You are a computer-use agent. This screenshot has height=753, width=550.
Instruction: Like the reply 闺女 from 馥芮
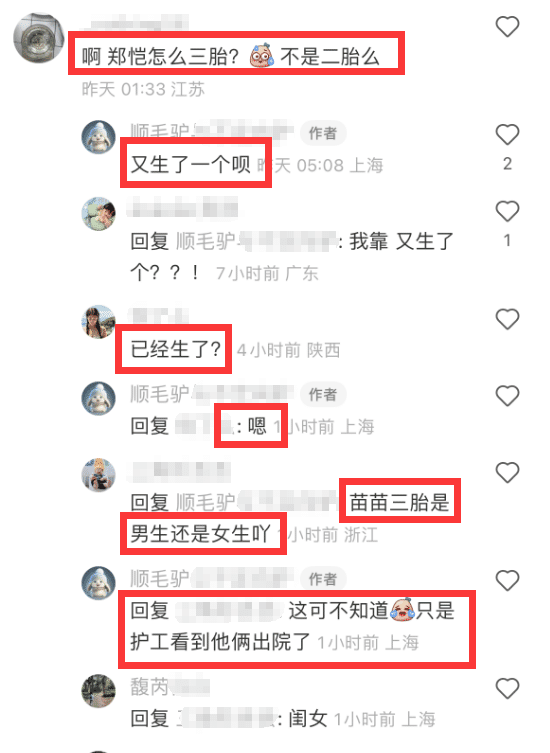[x=507, y=688]
